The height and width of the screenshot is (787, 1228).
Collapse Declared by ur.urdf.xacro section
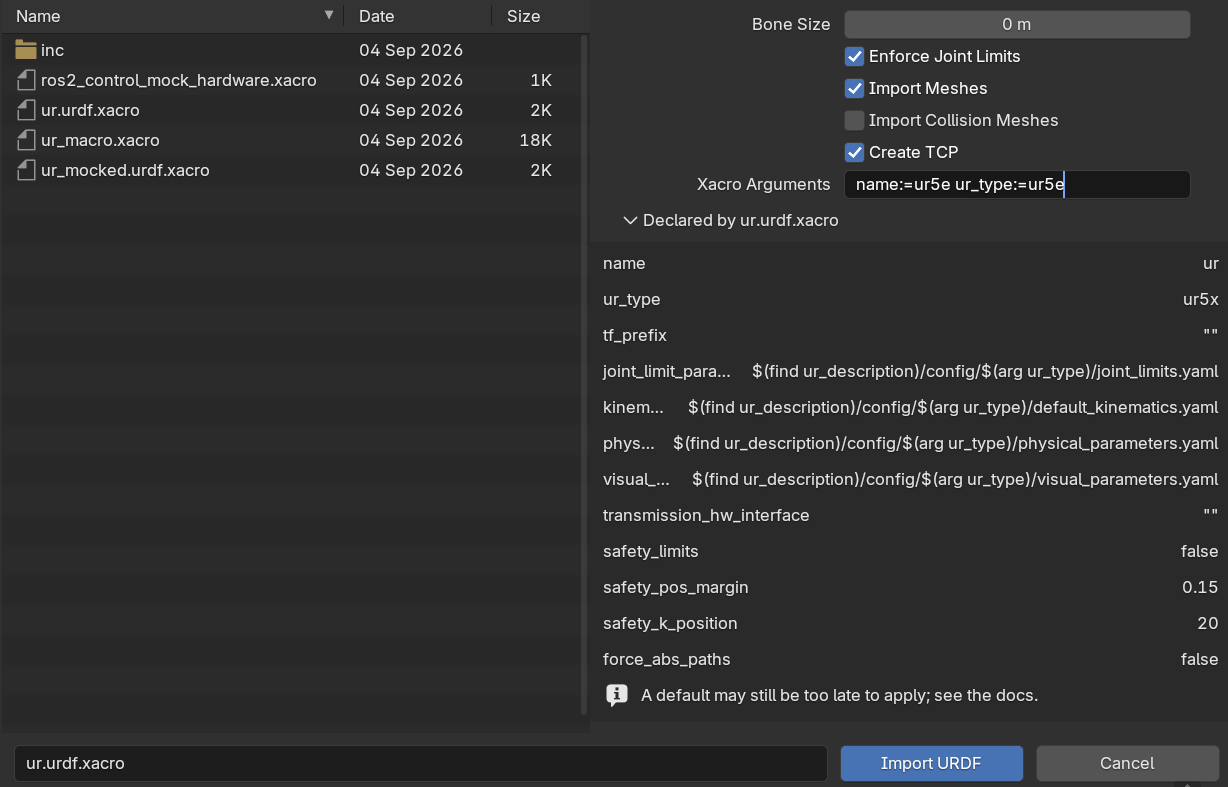[630, 220]
